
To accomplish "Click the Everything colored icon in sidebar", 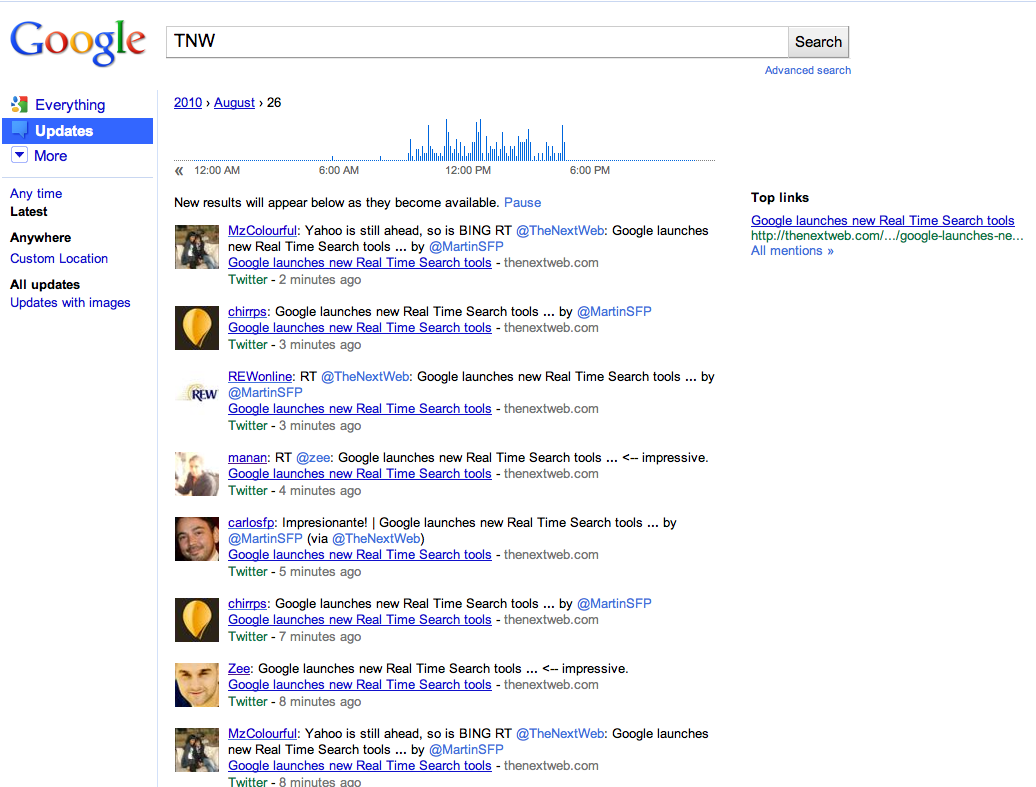I will click(19, 104).
